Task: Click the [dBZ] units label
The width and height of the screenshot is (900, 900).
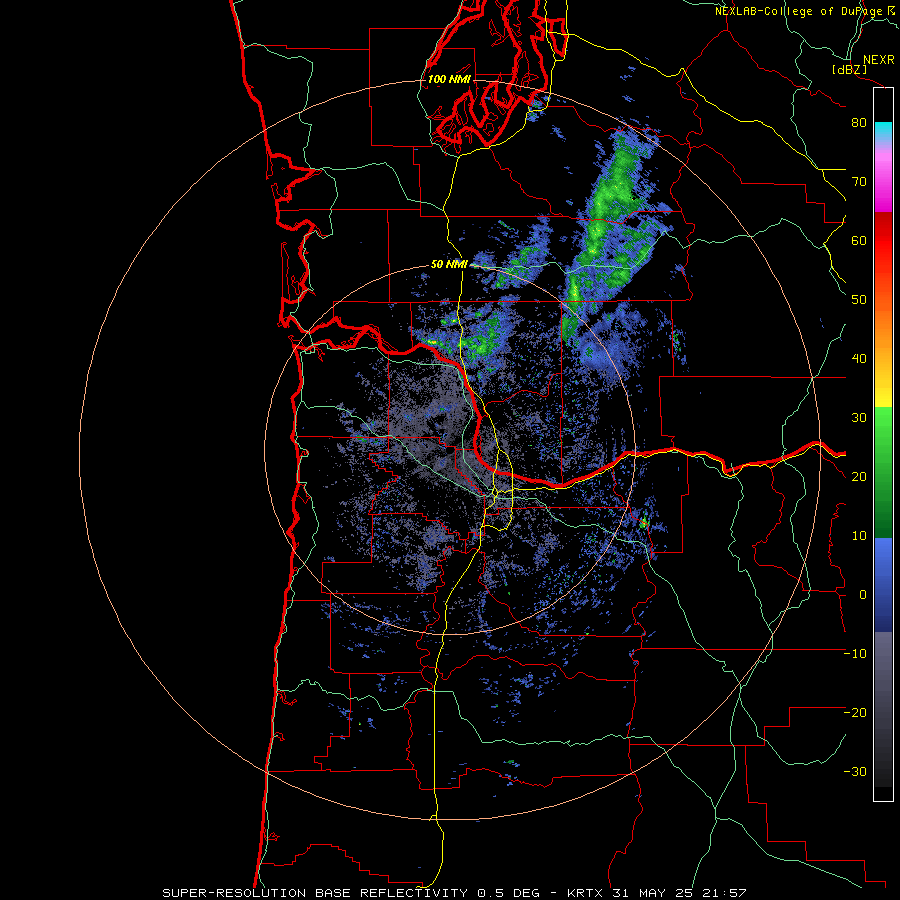Action: pos(849,70)
